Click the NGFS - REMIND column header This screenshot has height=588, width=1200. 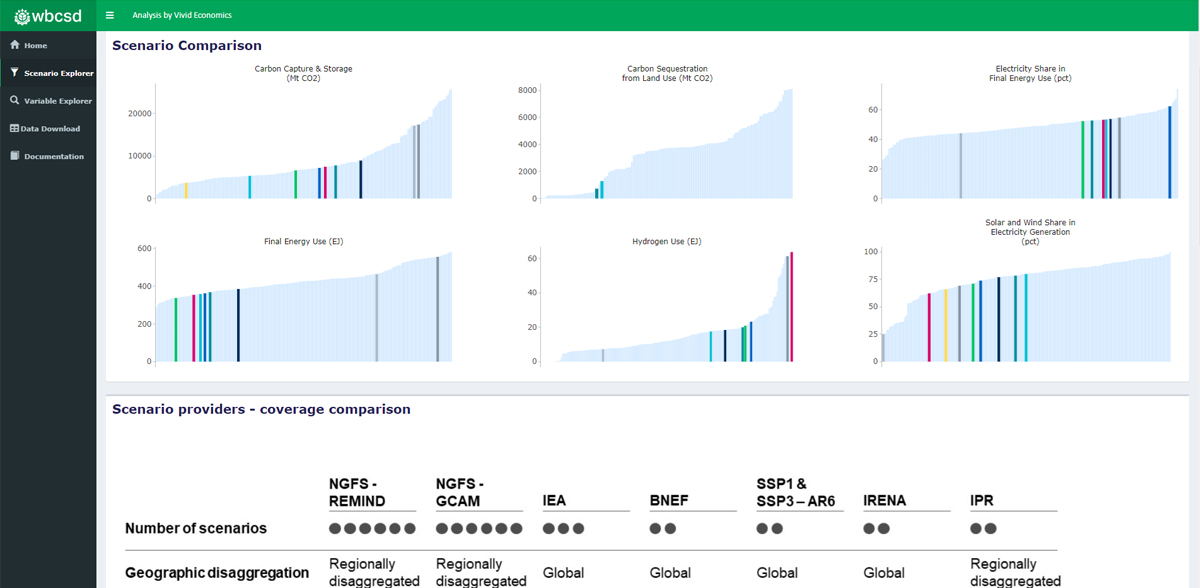coord(357,492)
